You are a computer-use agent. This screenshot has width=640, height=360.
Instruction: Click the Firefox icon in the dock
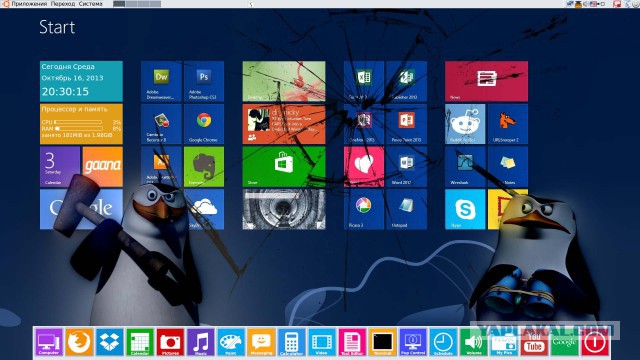click(x=79, y=342)
